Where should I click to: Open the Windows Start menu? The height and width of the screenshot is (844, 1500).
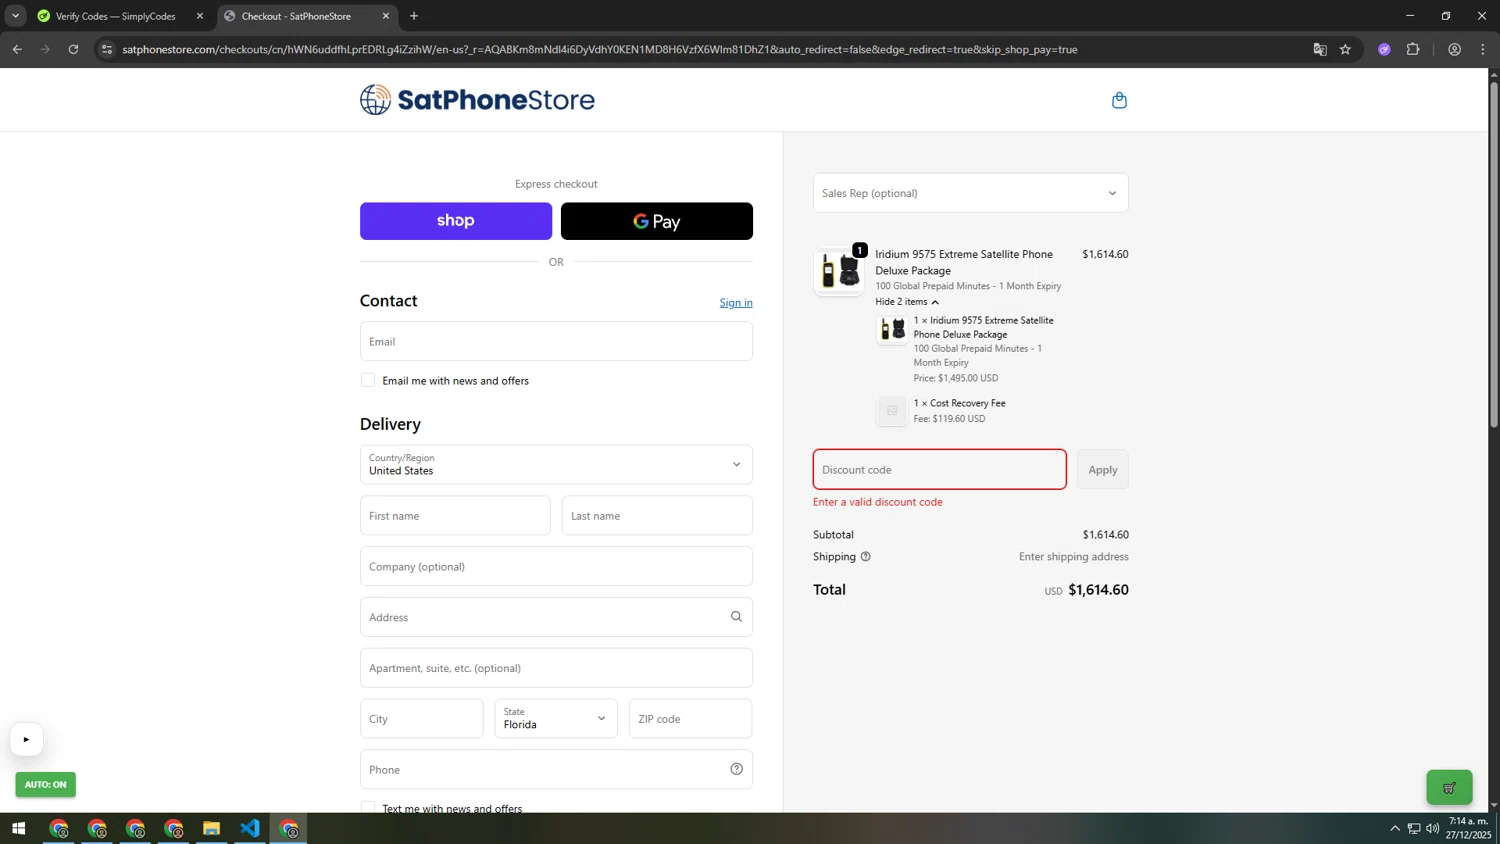(18, 829)
